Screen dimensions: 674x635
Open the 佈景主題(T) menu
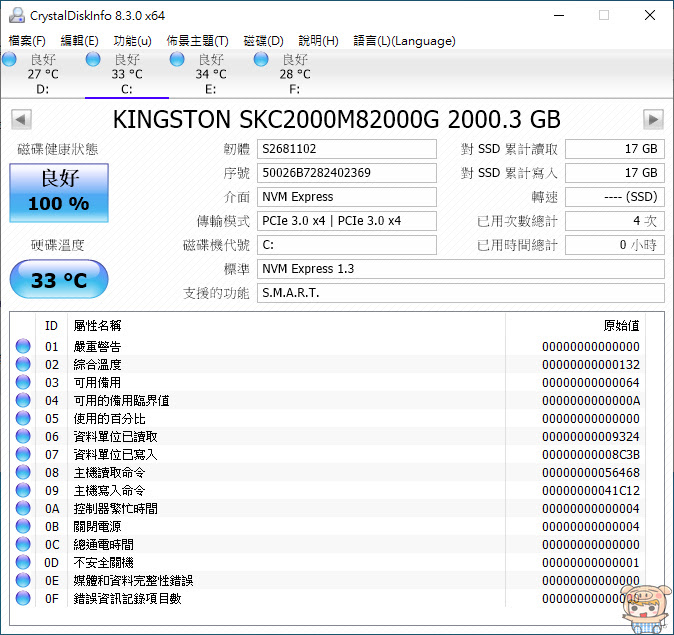click(197, 41)
